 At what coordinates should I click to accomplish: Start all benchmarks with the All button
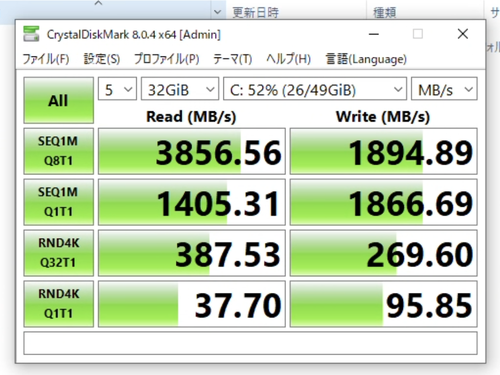(59, 100)
